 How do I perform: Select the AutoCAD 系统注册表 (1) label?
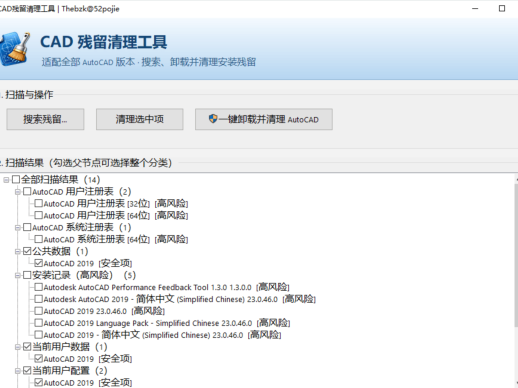coord(82,227)
